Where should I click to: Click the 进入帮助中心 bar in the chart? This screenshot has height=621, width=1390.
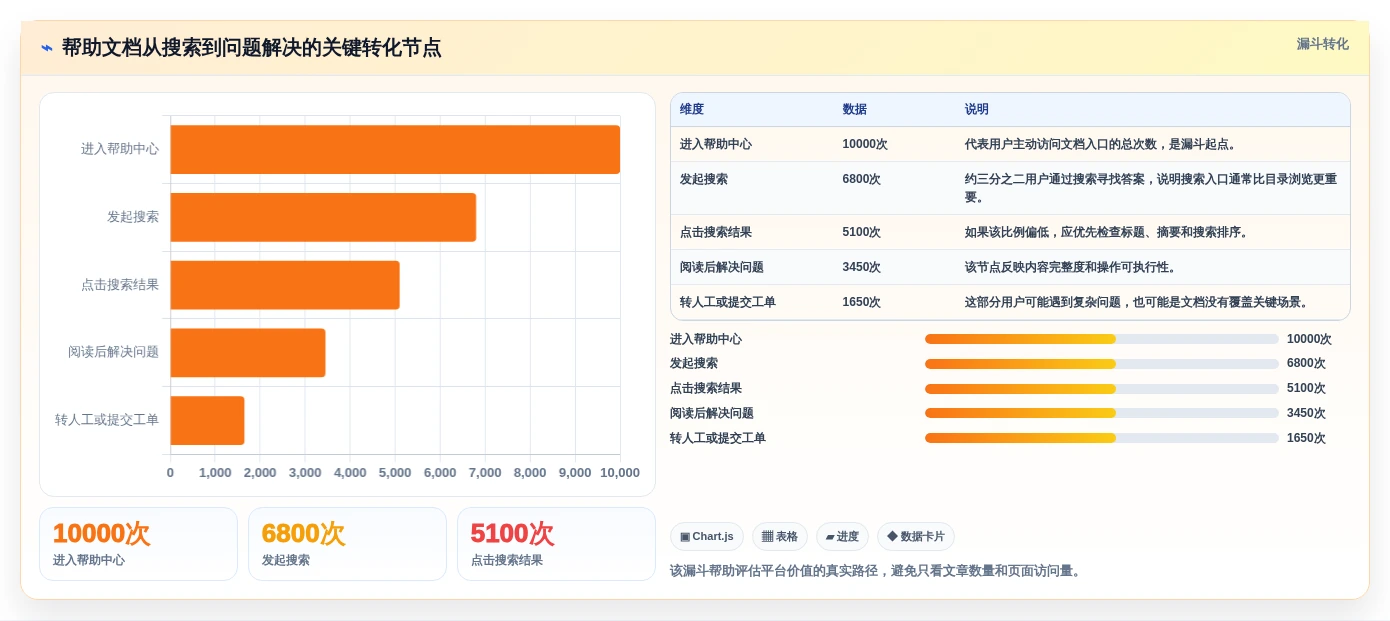tap(395, 149)
